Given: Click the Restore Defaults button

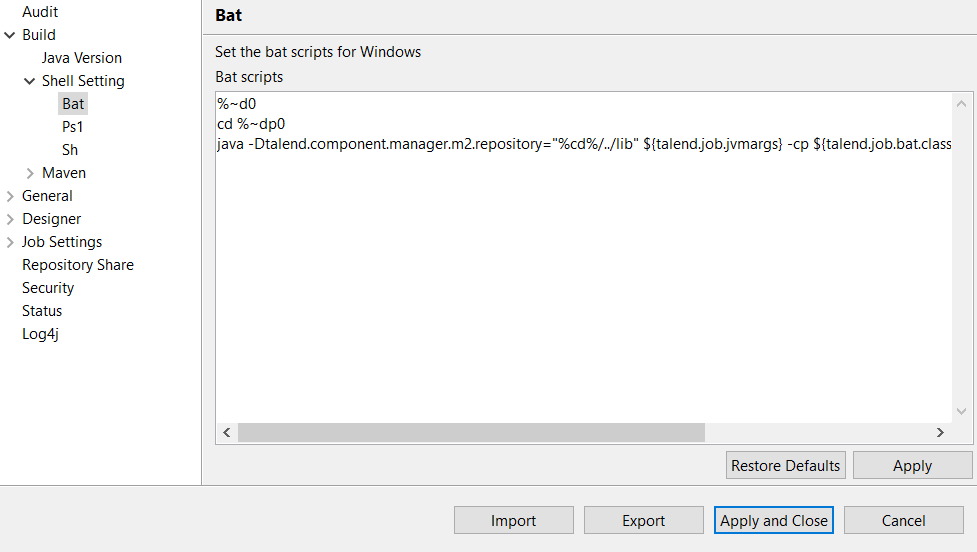Looking at the screenshot, I should [785, 465].
